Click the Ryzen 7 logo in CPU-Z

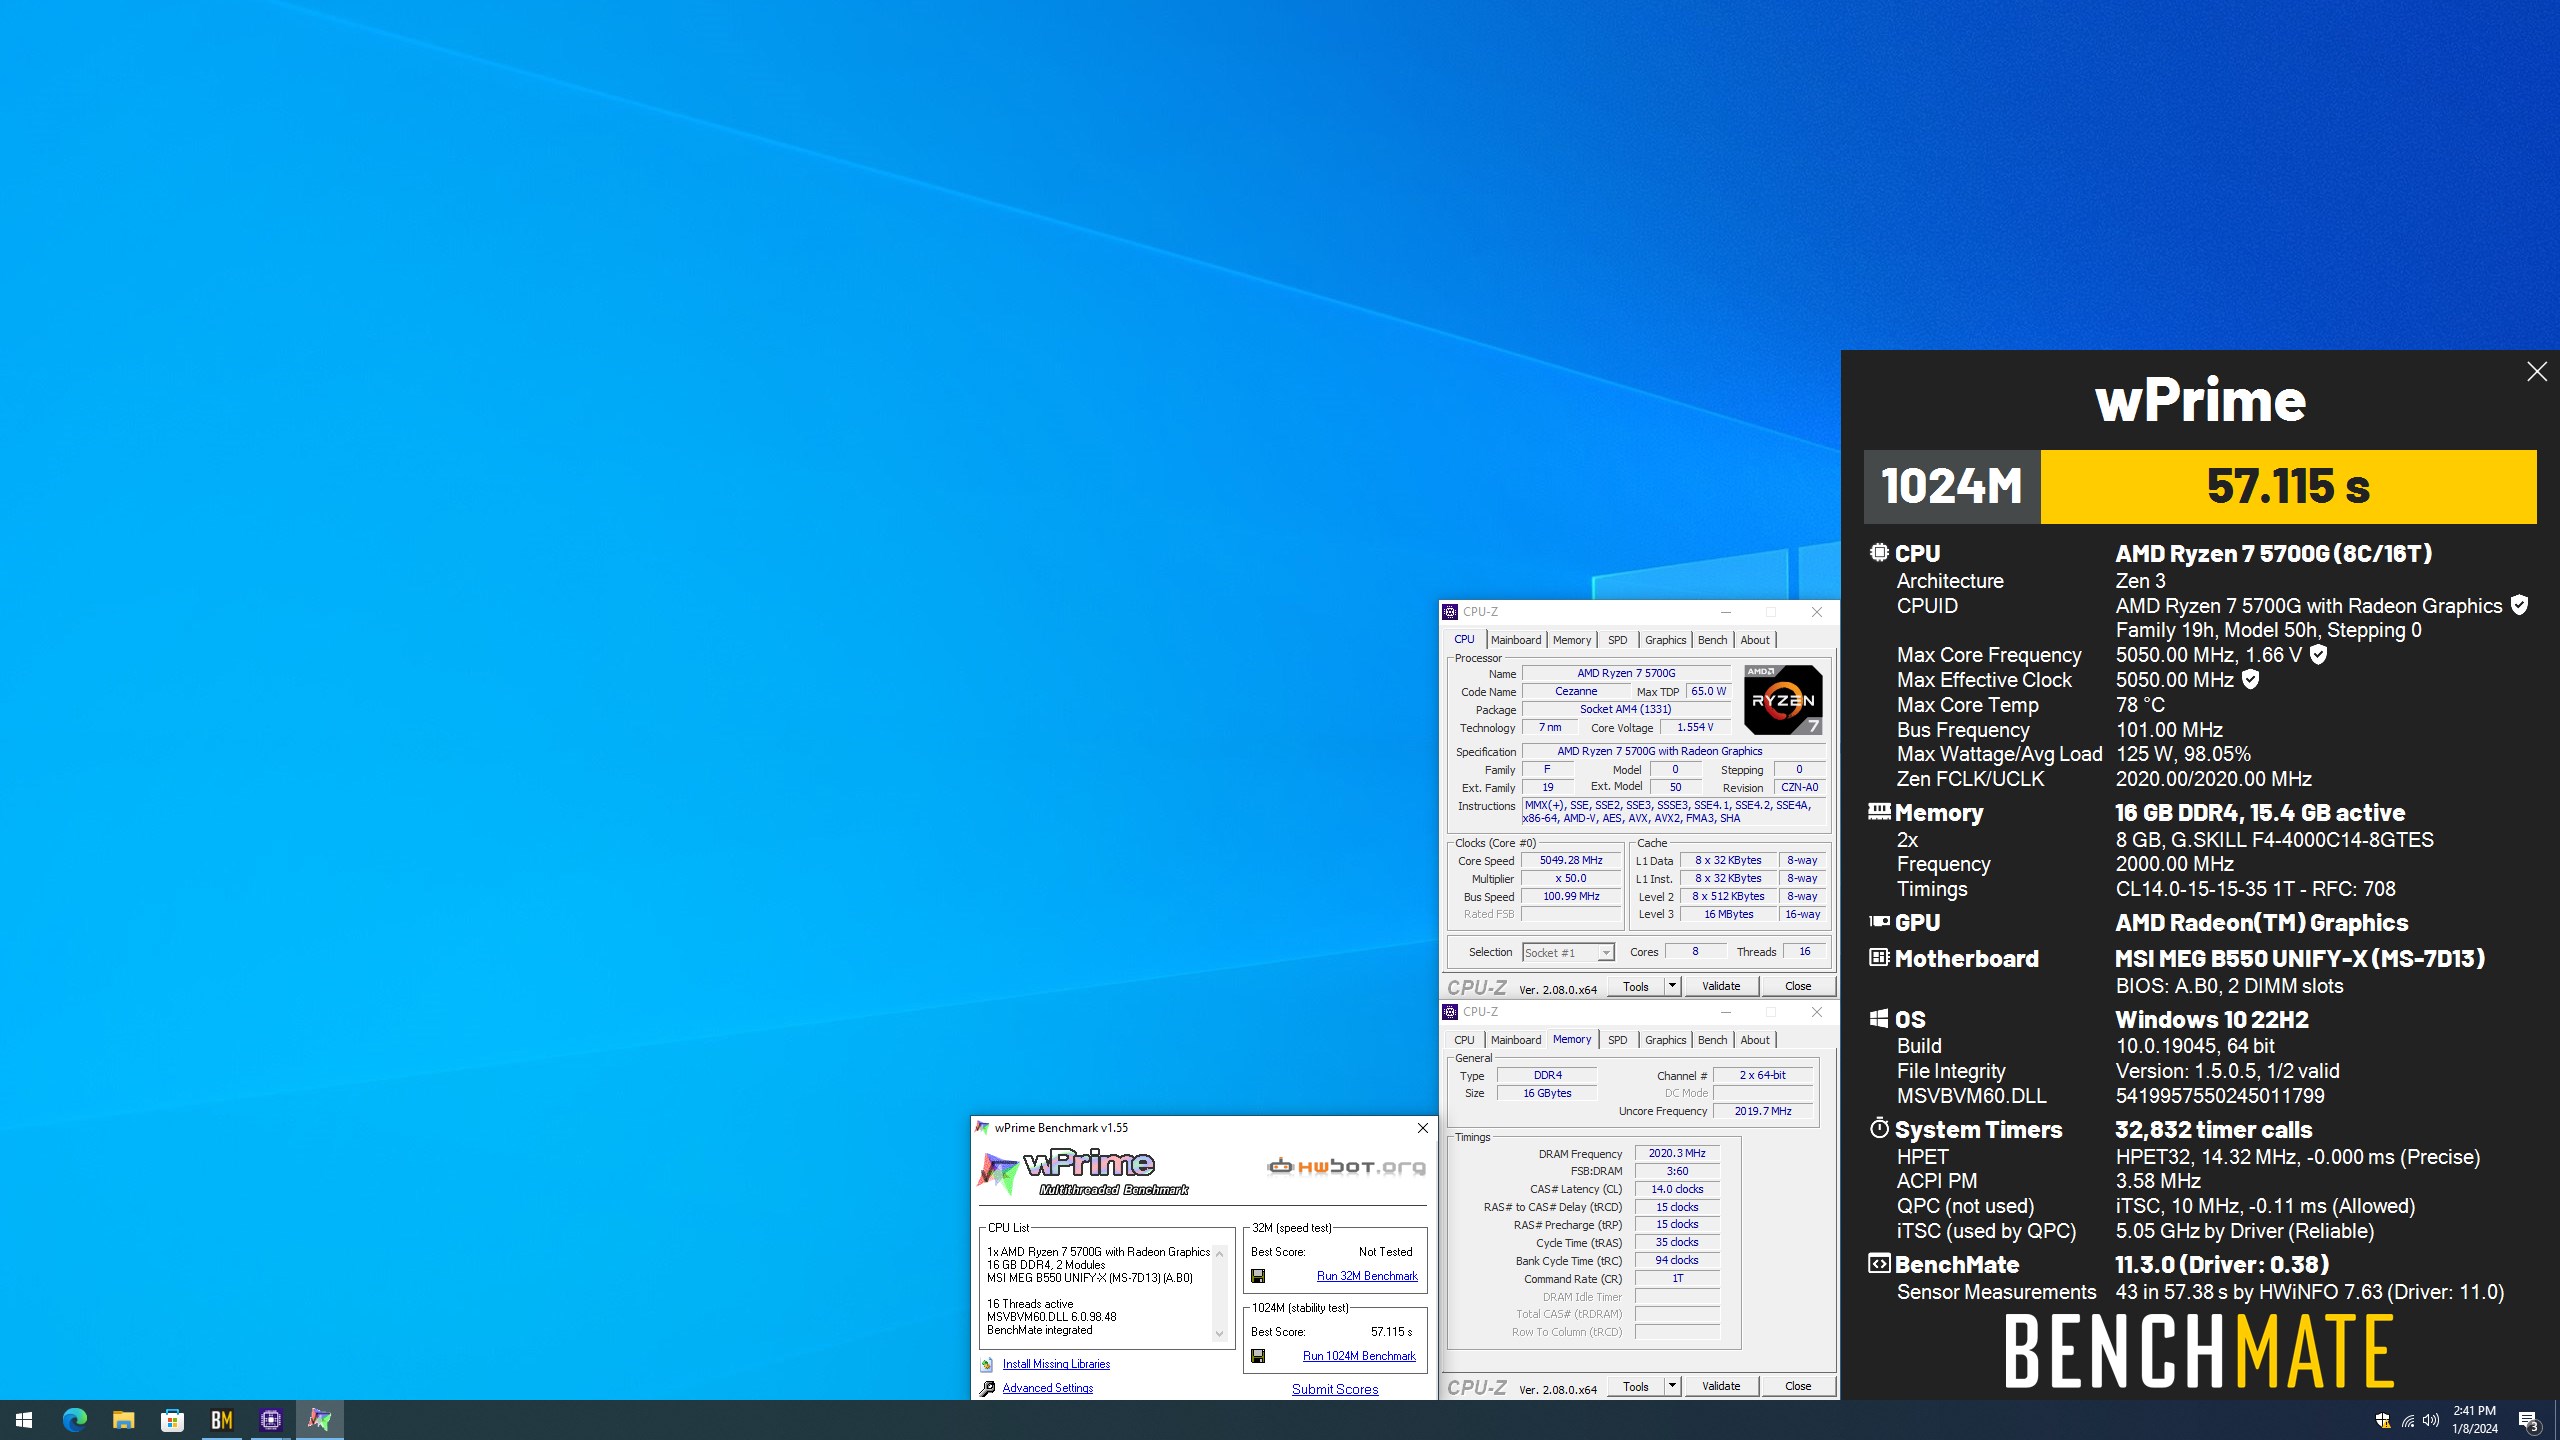click(x=1783, y=700)
